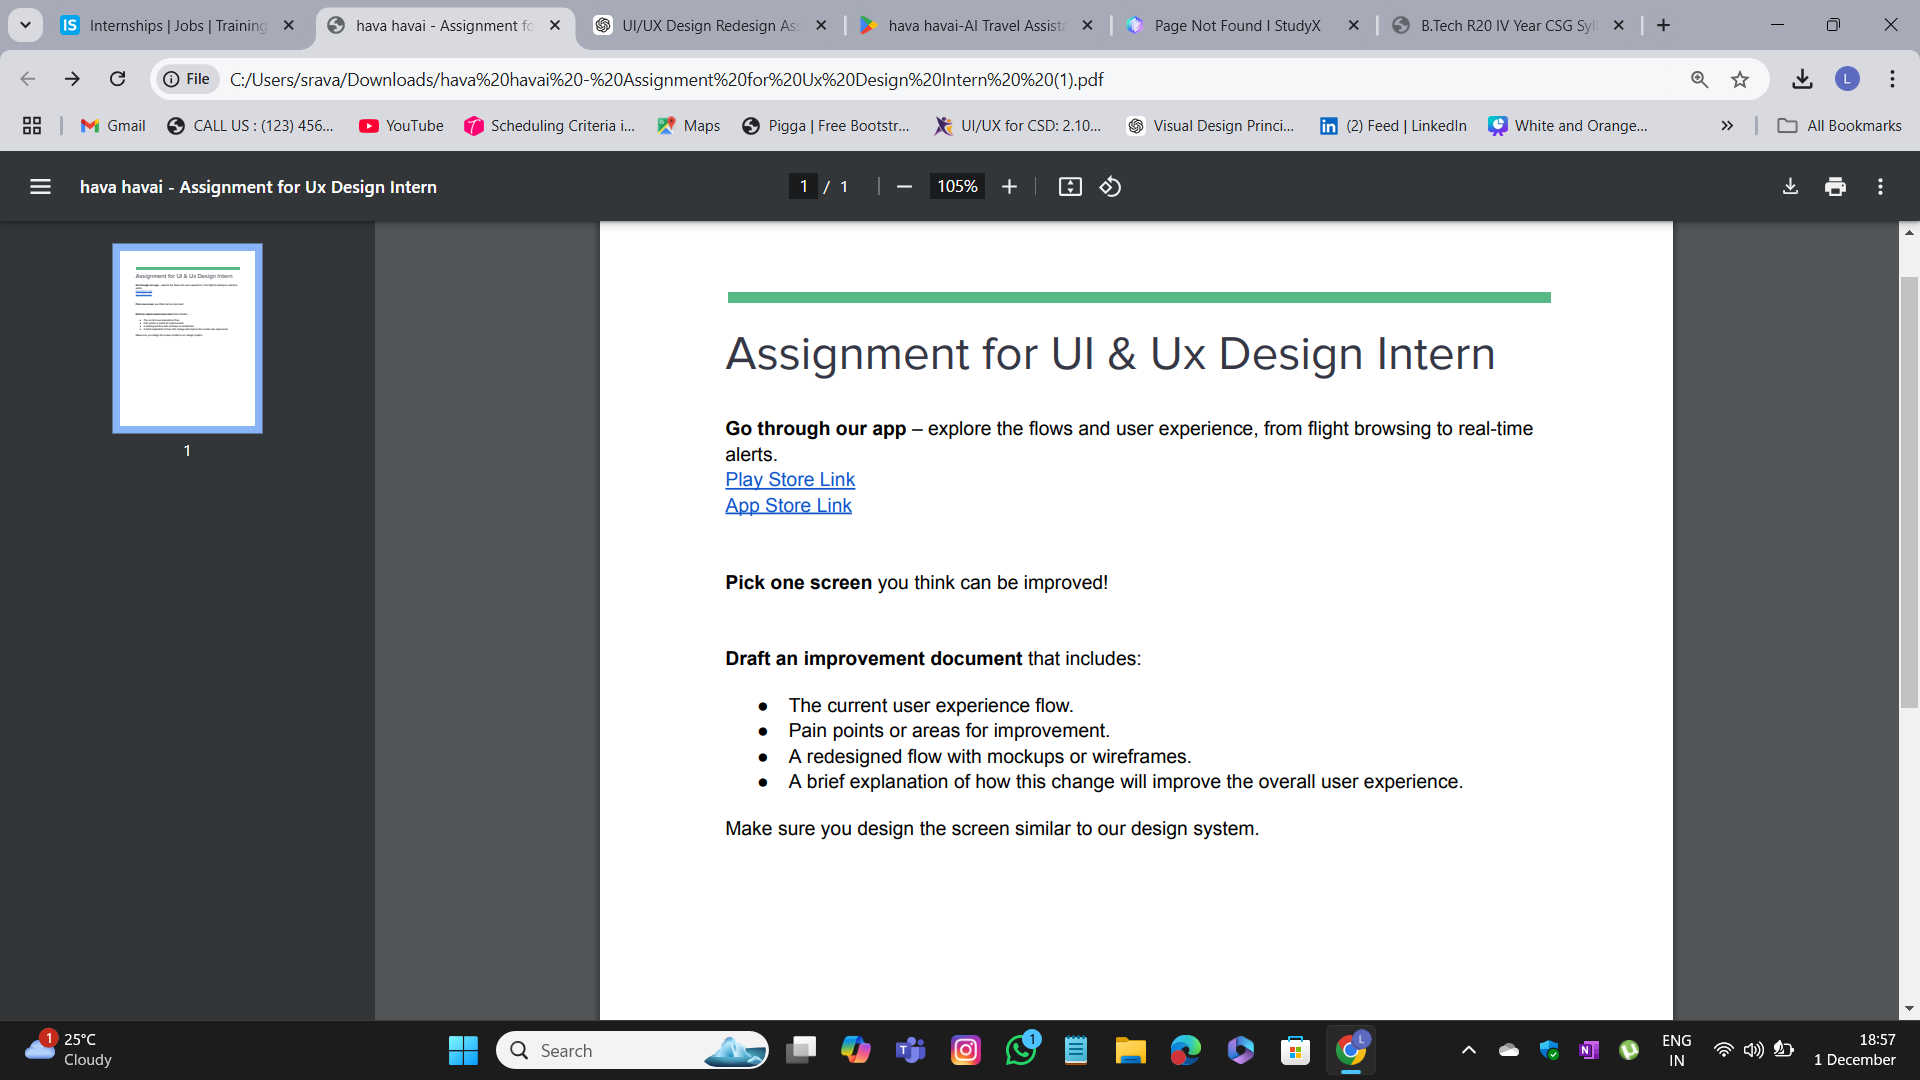Open the Apps grid shortcut in bookmarks bar
1920x1080 pixels.
pos(32,125)
